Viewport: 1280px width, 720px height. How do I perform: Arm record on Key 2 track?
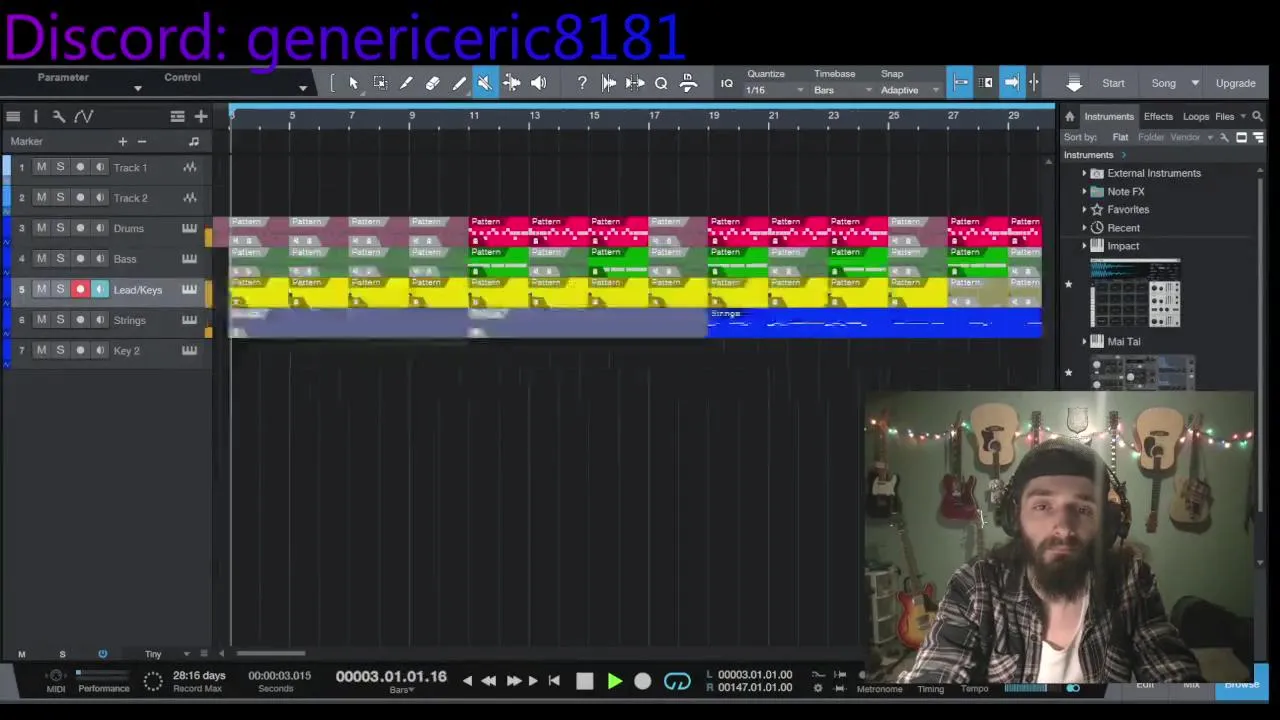pos(80,350)
